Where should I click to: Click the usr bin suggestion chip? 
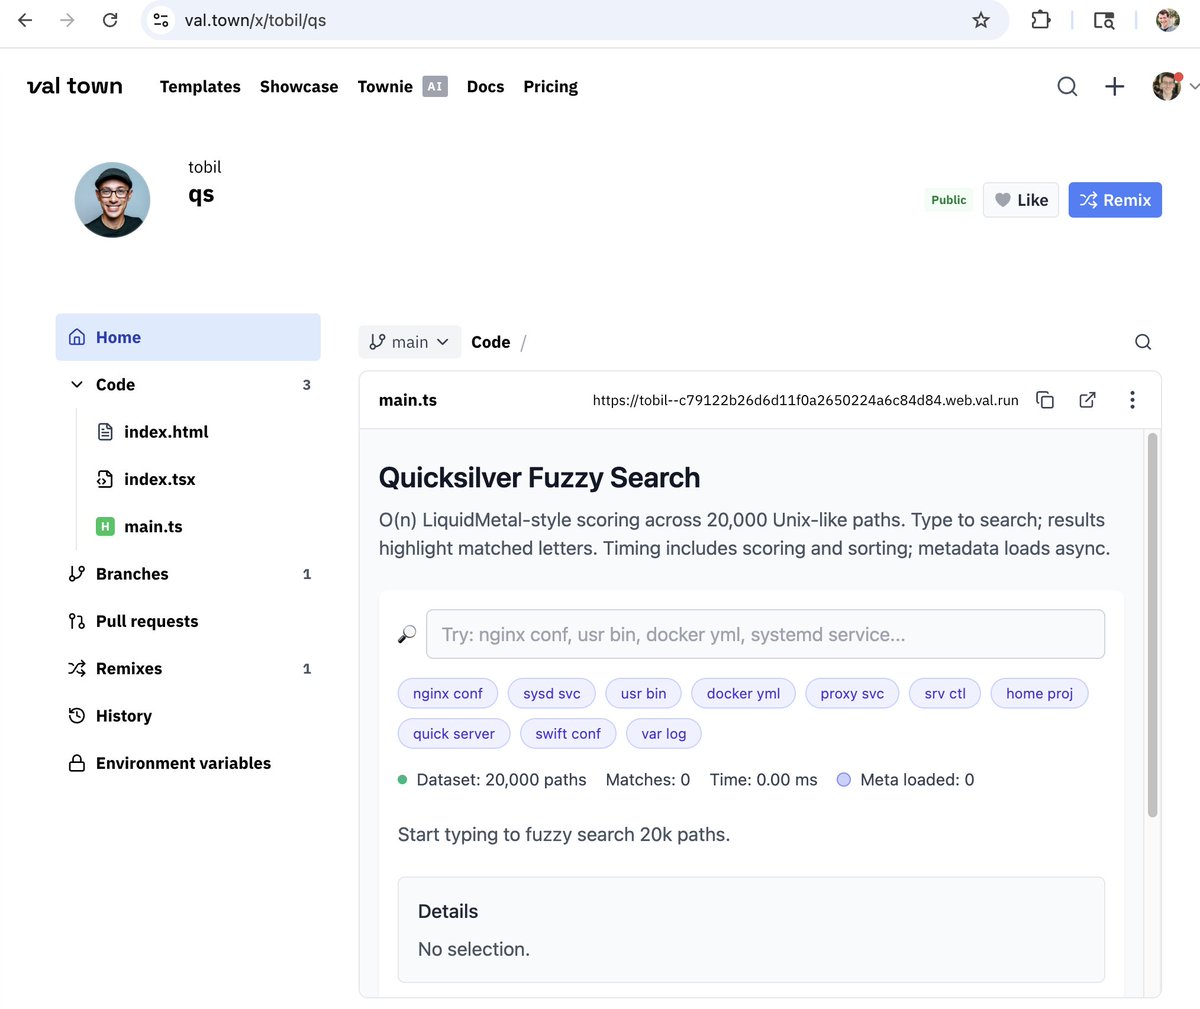pos(643,693)
